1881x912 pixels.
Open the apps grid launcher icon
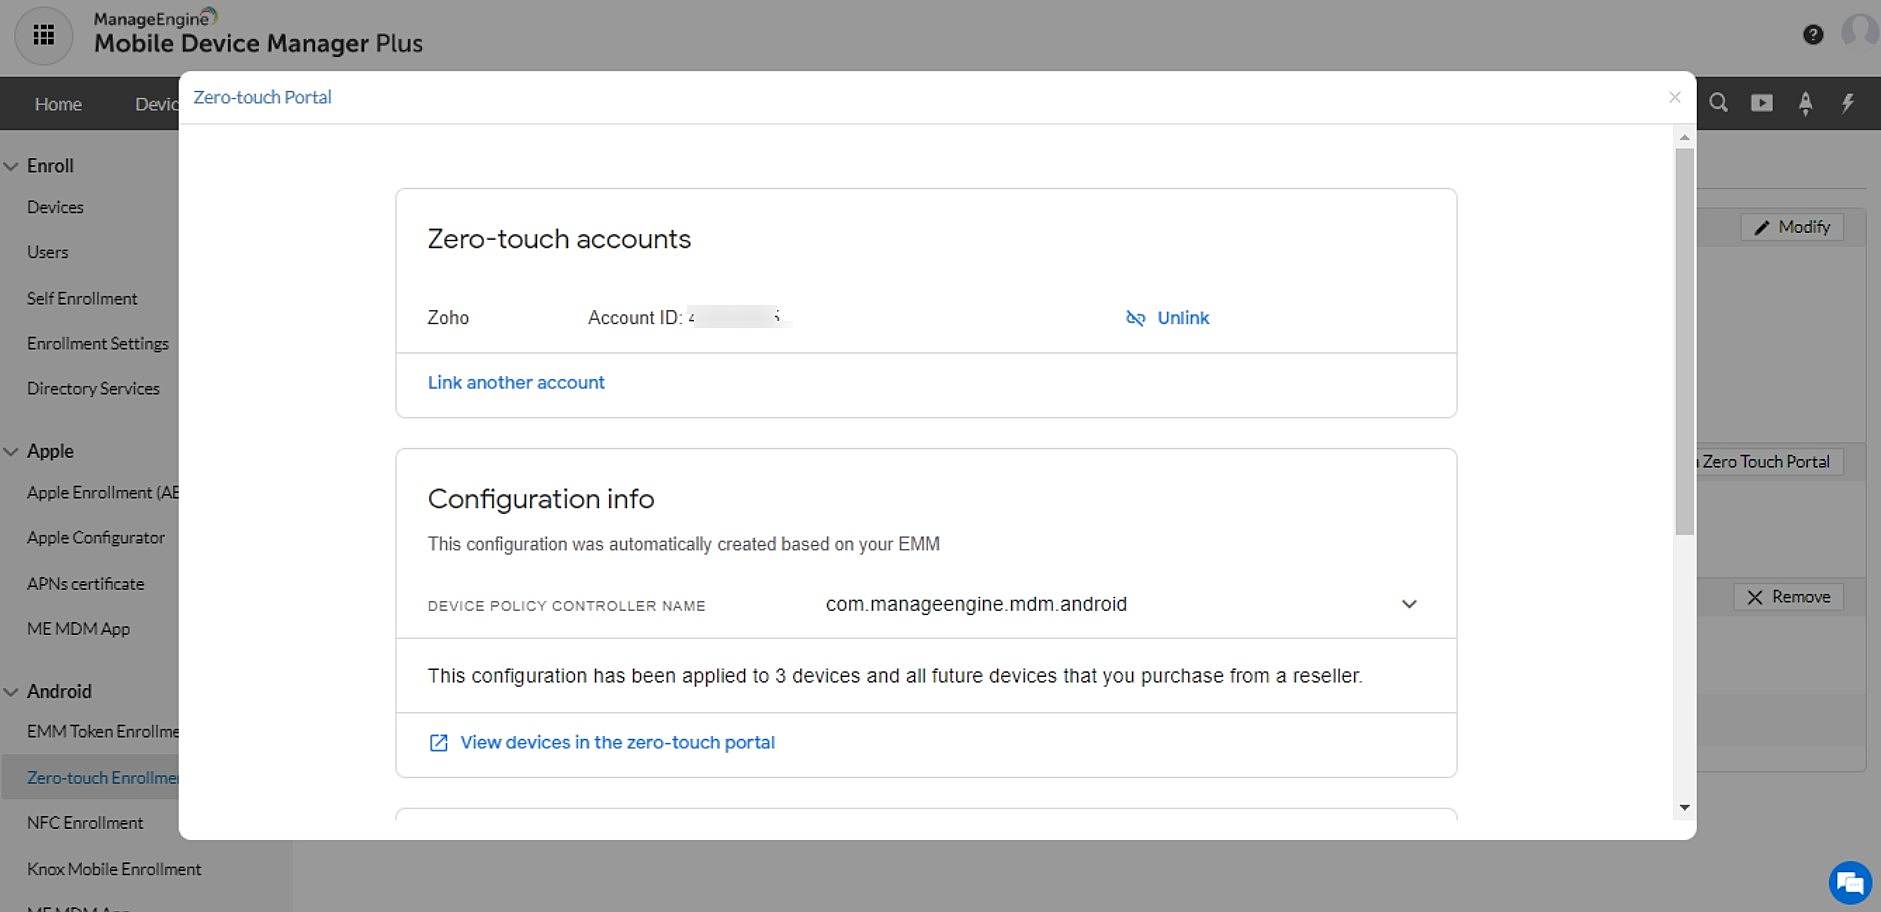point(44,36)
